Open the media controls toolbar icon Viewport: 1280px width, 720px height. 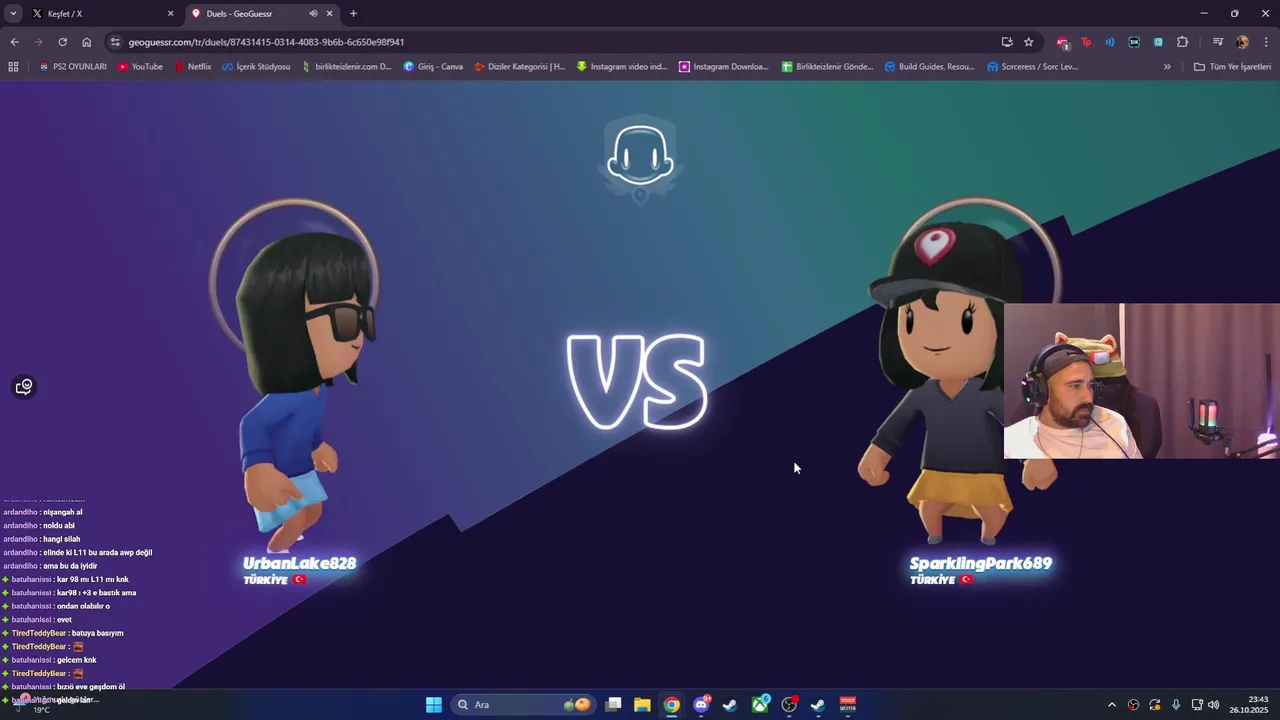pos(1218,42)
